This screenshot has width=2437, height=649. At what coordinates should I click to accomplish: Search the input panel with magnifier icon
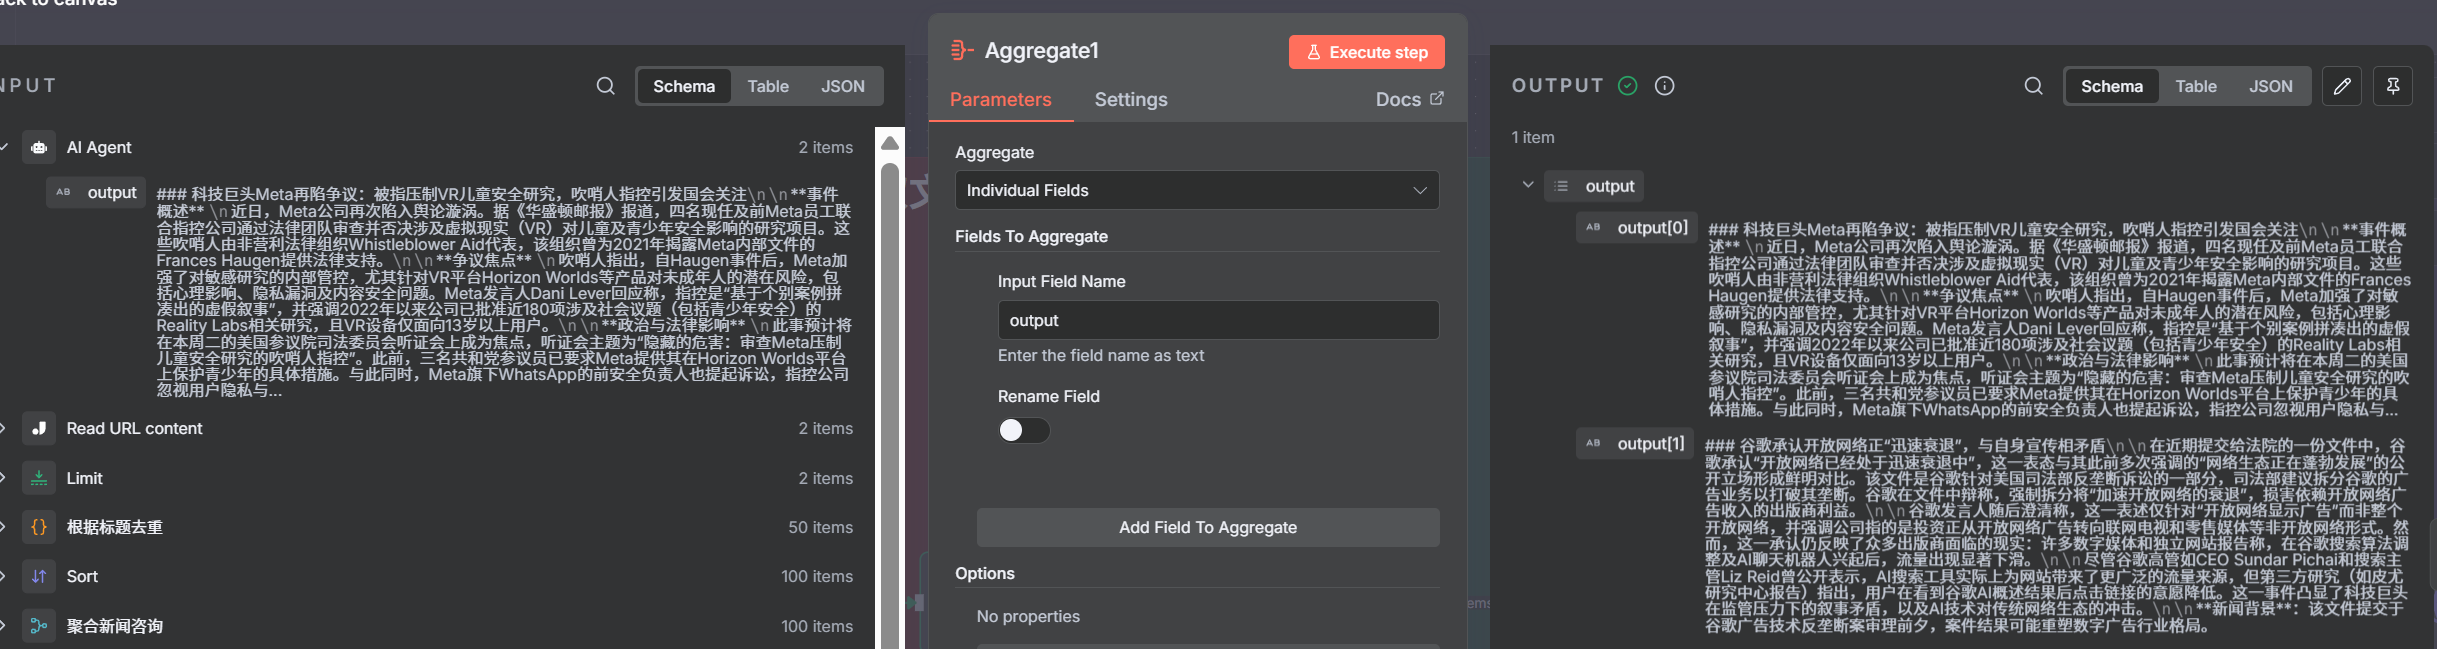pos(606,86)
